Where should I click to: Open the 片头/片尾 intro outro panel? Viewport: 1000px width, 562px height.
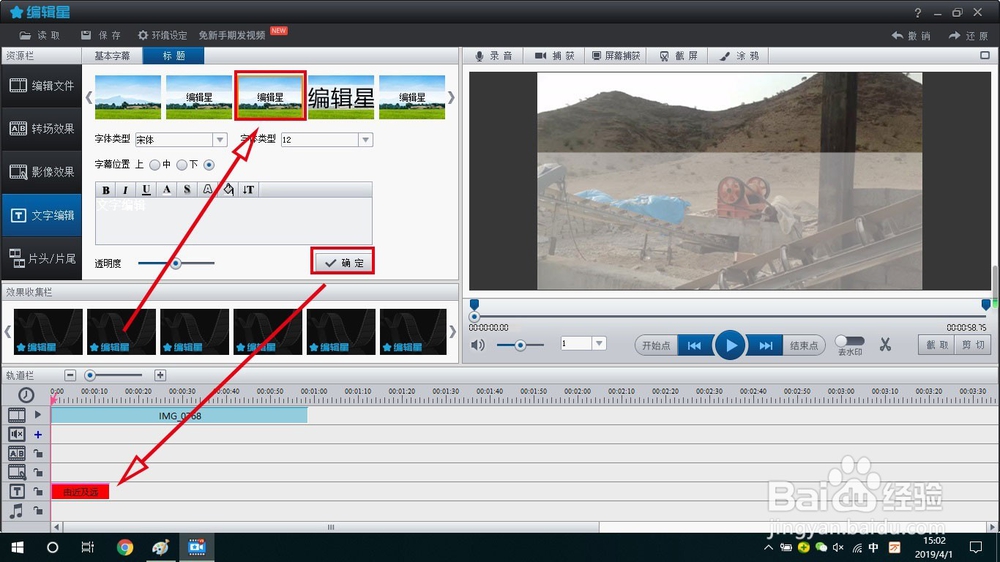(41, 258)
